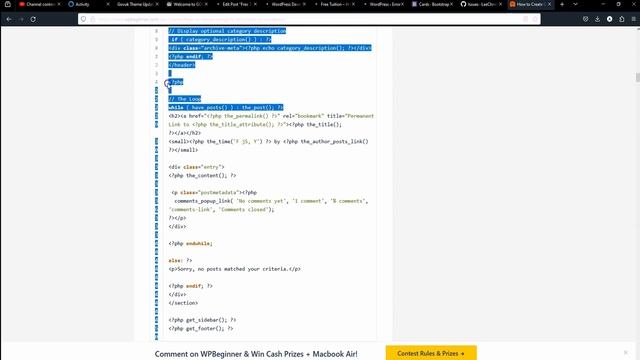Go back to the previous page
640x360 pixels.
pos(9,19)
